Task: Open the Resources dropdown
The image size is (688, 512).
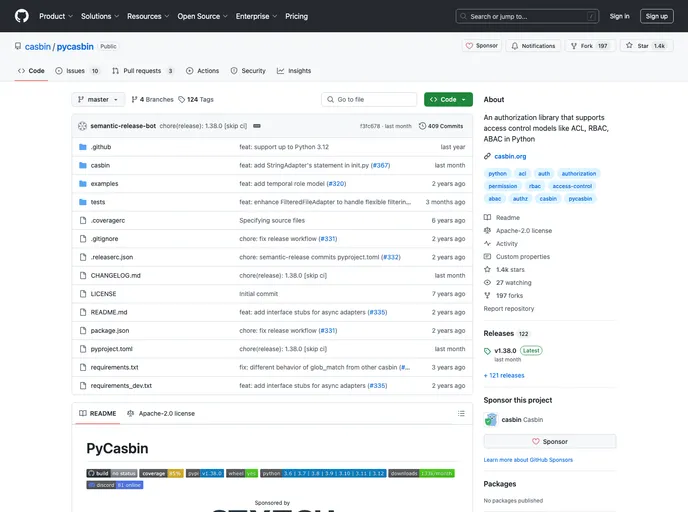Action: pos(148,16)
